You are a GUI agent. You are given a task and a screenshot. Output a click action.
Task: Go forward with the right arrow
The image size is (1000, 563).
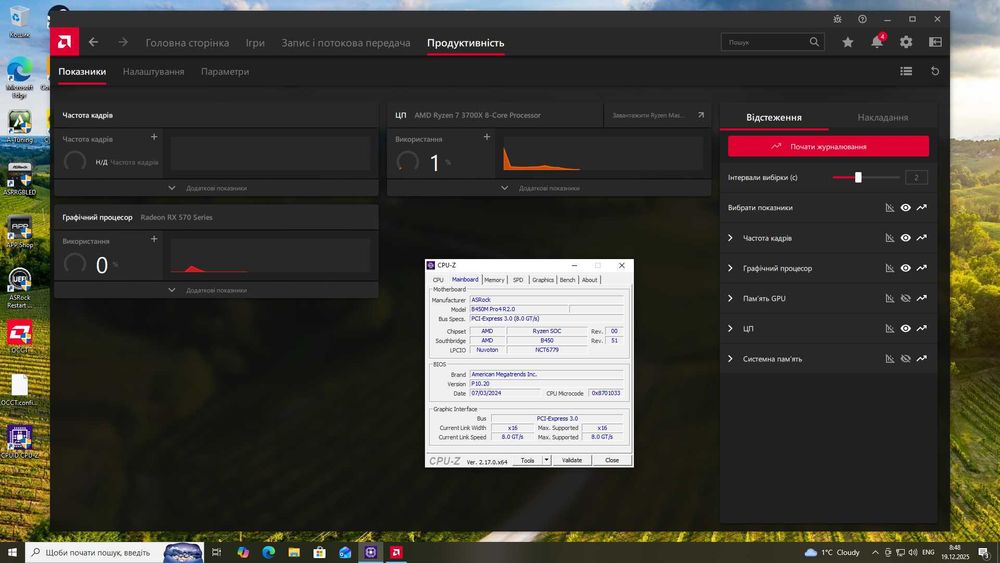coord(123,42)
